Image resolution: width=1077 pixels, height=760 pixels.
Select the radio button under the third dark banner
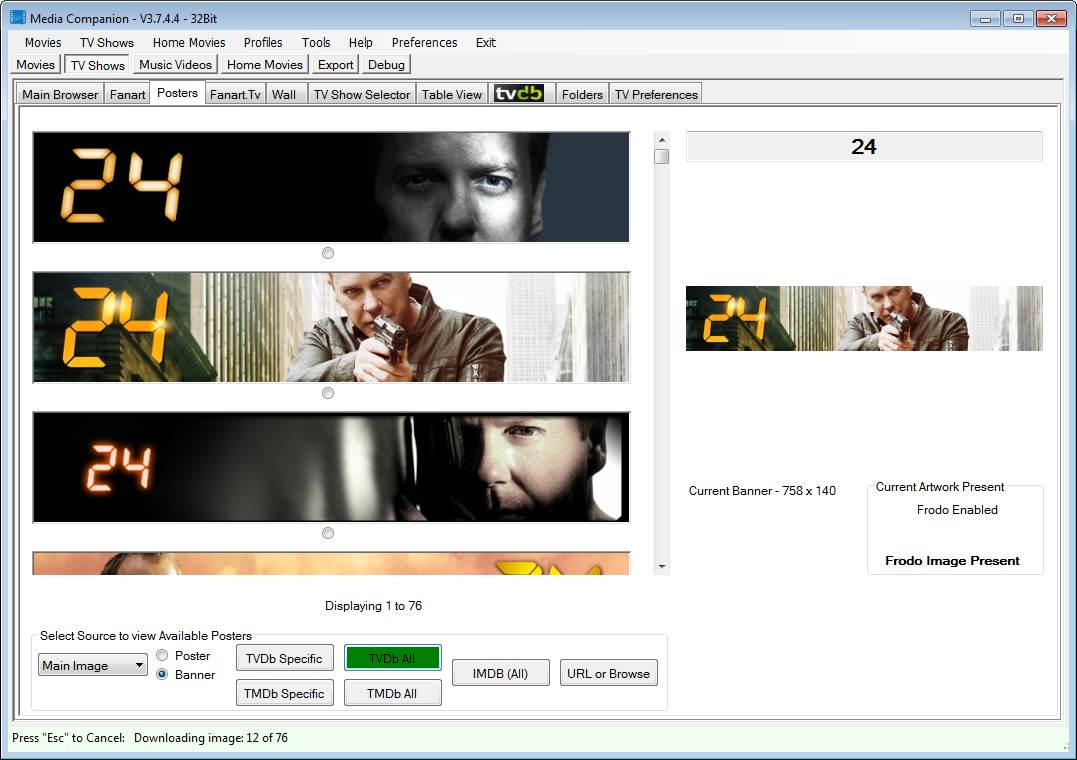(x=328, y=533)
